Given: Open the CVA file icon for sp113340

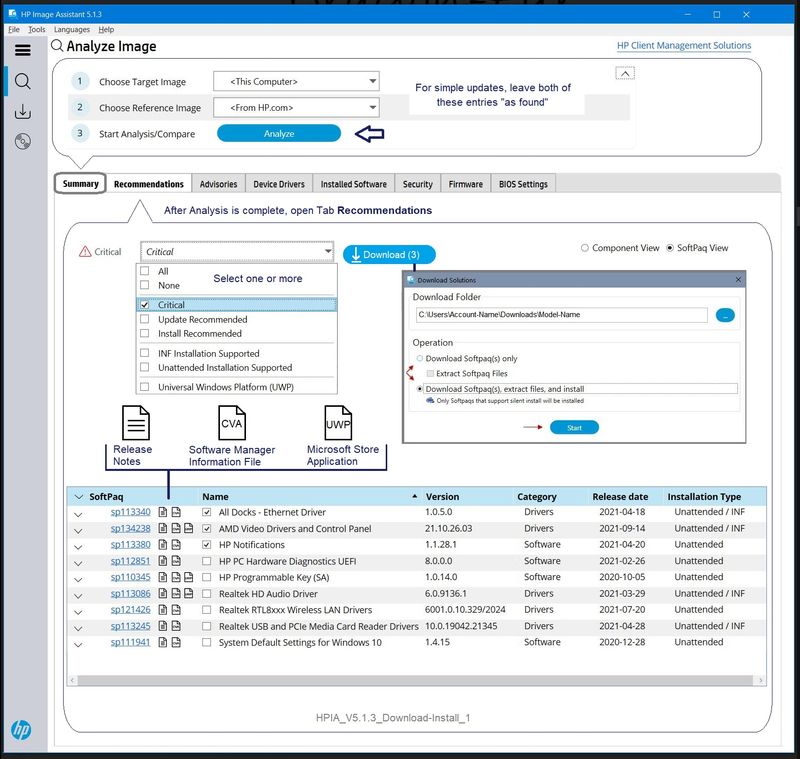Looking at the screenshot, I should [176, 512].
